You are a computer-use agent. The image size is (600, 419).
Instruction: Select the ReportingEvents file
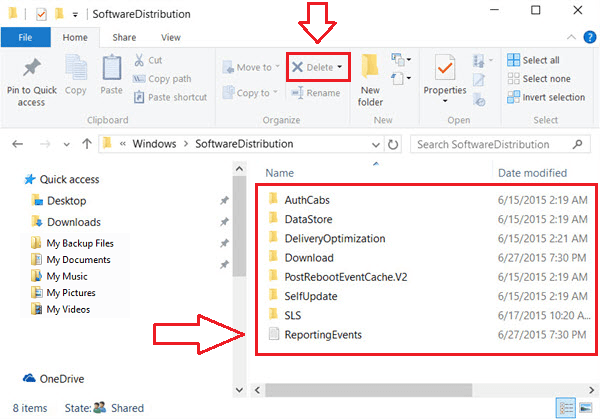tap(322, 334)
